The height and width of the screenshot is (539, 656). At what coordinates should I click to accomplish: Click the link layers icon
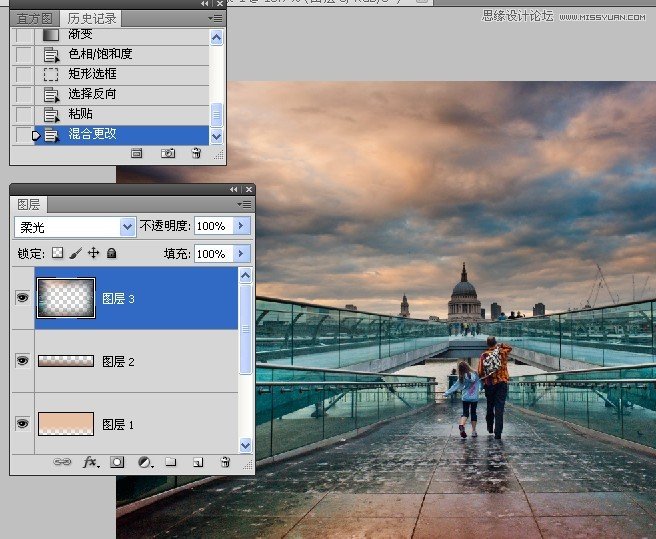pyautogui.click(x=61, y=463)
